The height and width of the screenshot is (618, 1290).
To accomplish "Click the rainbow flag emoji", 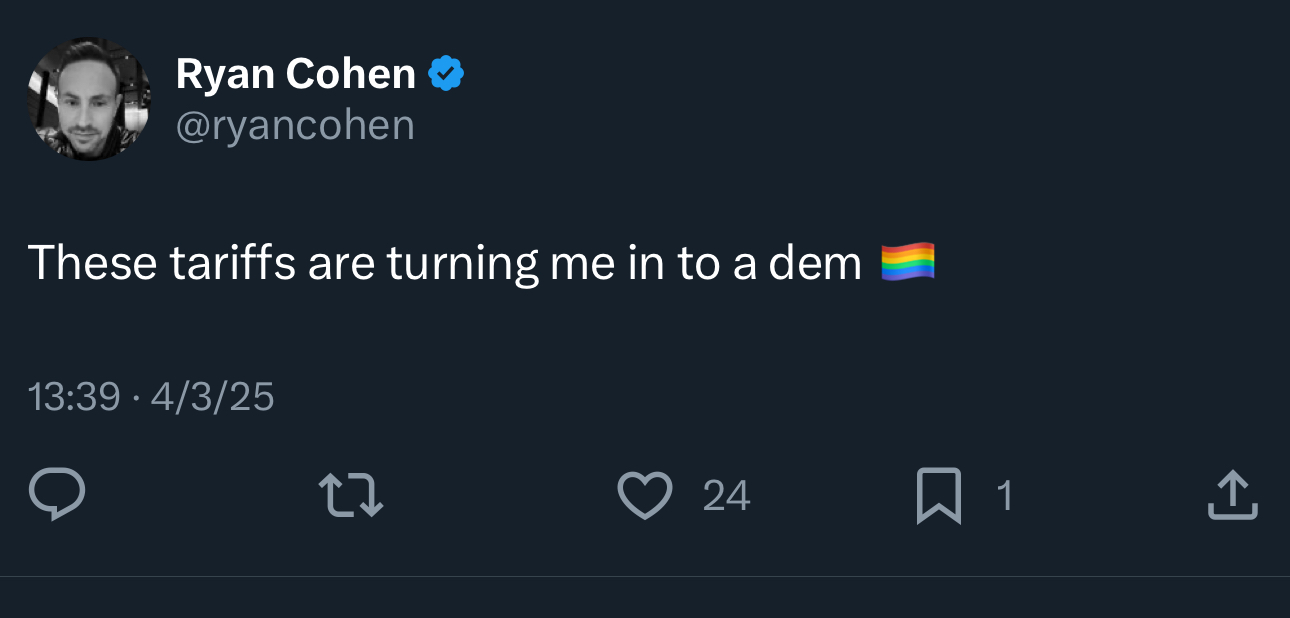I will 908,262.
